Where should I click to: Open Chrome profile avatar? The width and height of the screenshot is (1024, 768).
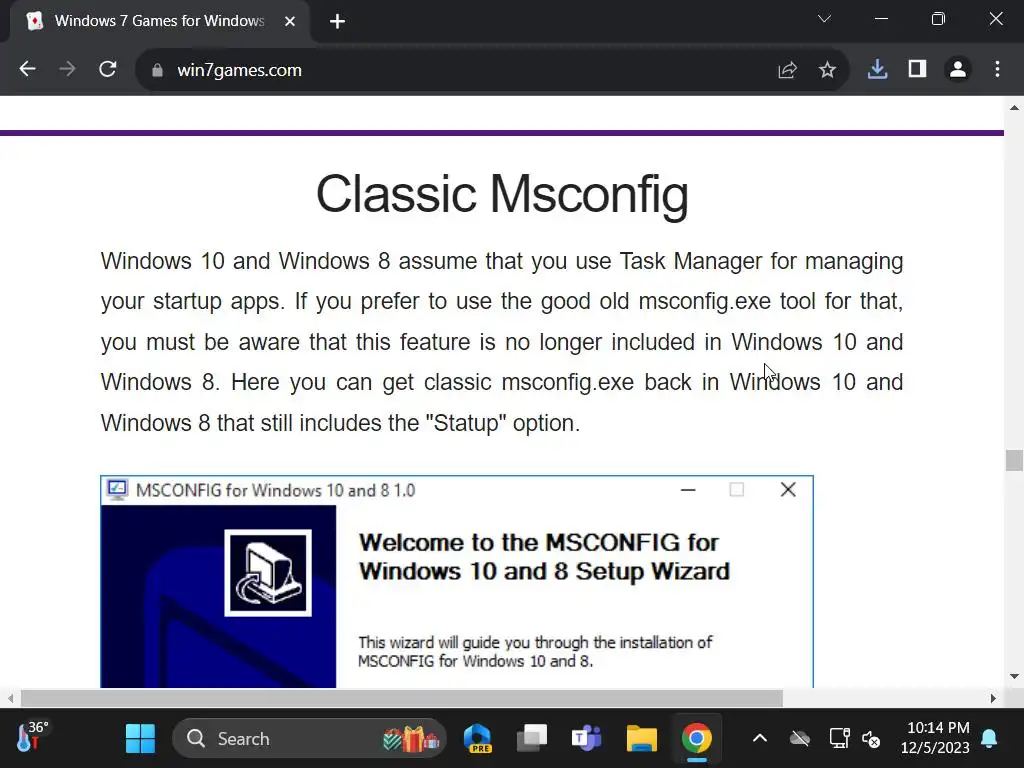(957, 69)
